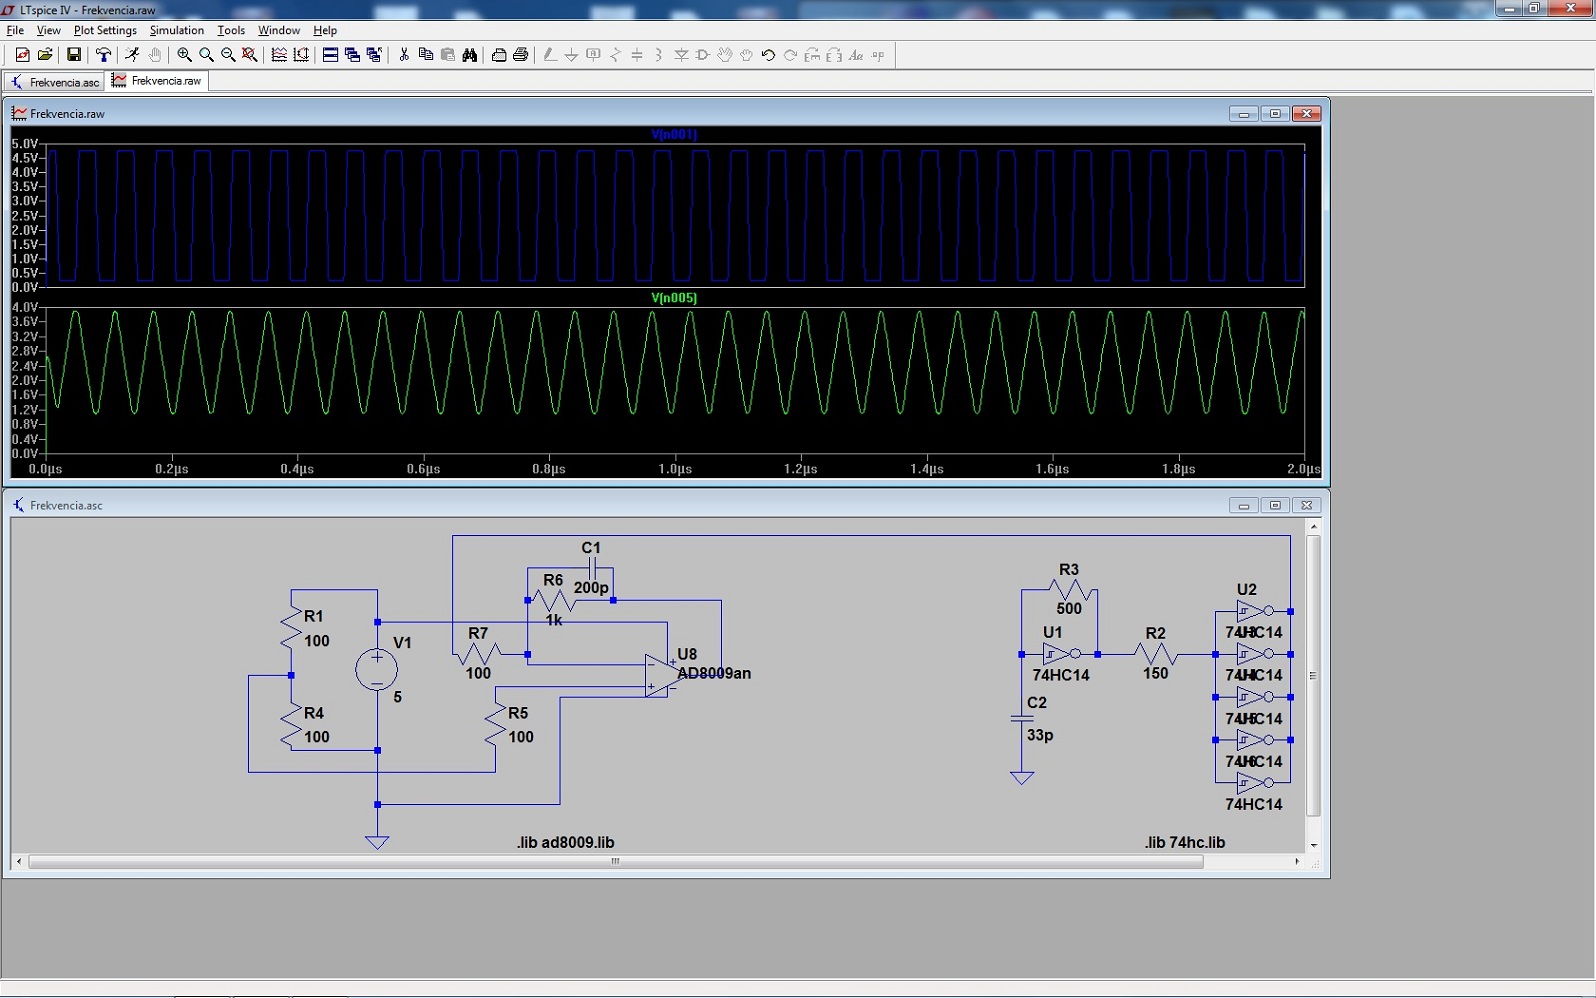
Task: Click the Print icon in toolbar
Action: point(520,55)
